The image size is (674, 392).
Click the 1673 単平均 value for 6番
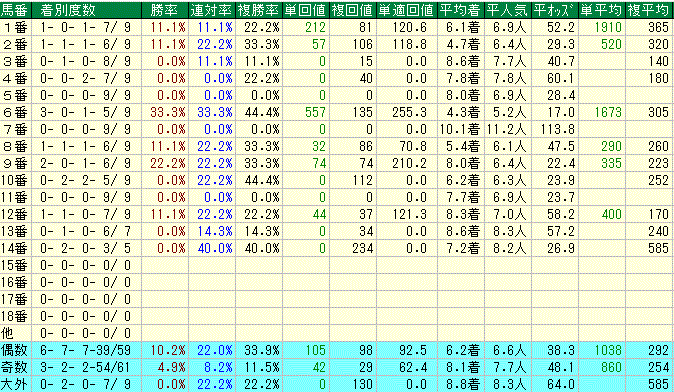pos(608,112)
